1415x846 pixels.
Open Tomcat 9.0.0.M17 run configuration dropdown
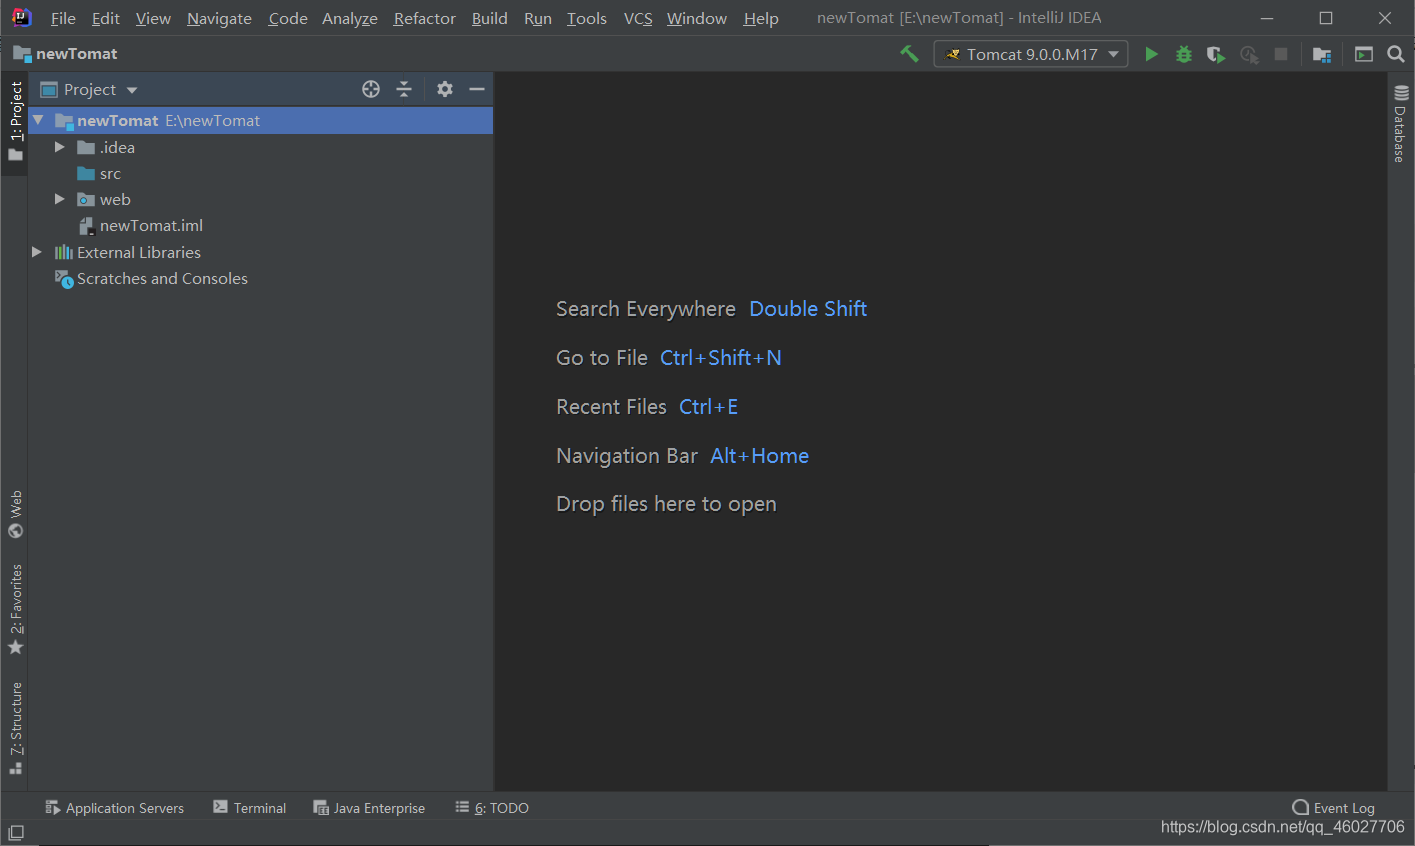[x=1031, y=54]
